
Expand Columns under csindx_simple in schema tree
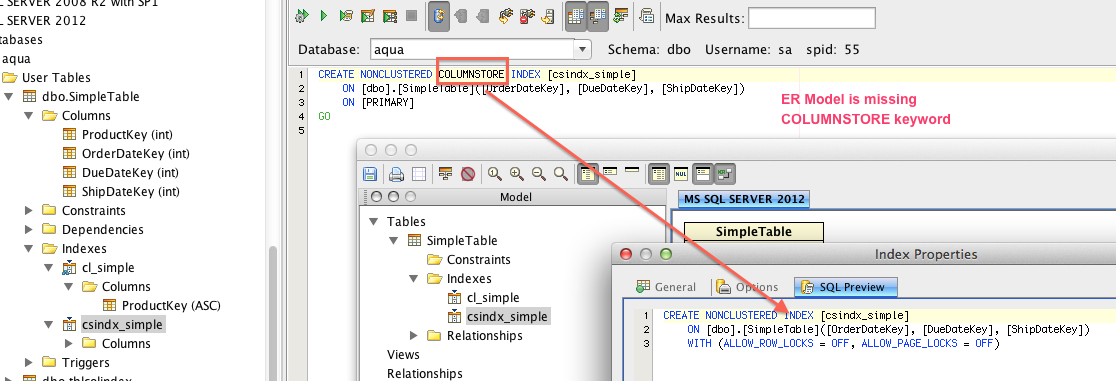(69, 343)
